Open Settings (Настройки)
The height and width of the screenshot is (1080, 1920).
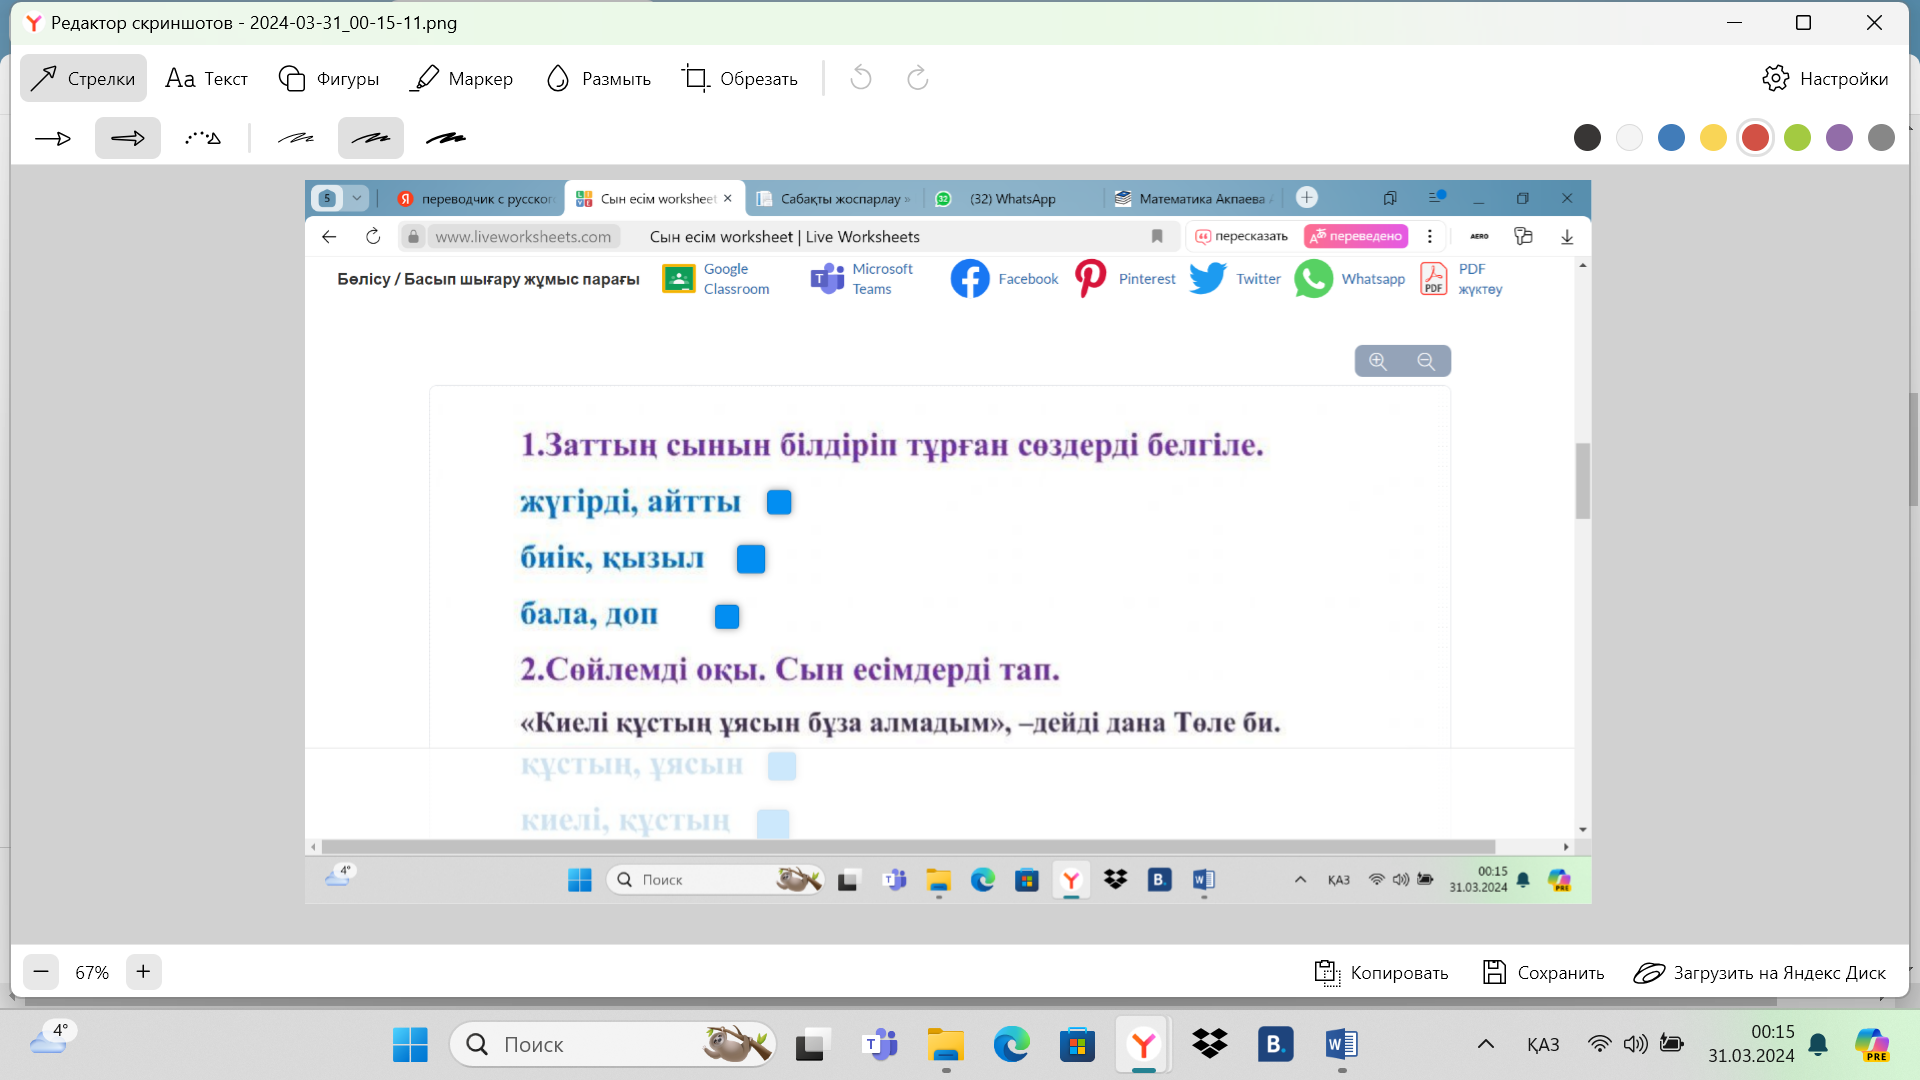1825,78
